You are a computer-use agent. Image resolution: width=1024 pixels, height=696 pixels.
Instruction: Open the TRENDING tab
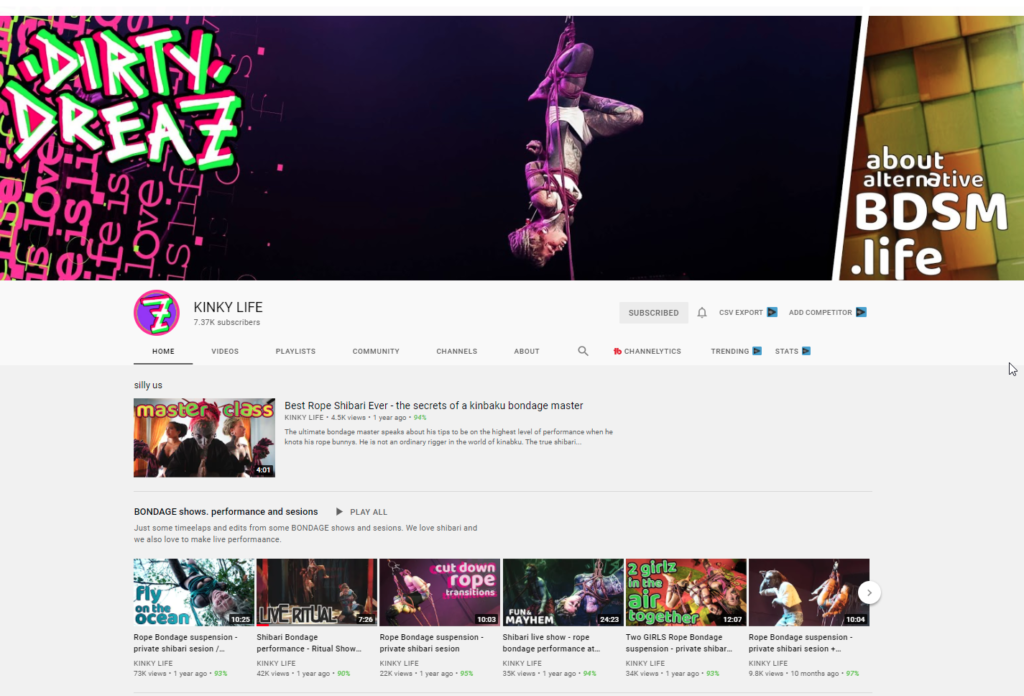736,351
